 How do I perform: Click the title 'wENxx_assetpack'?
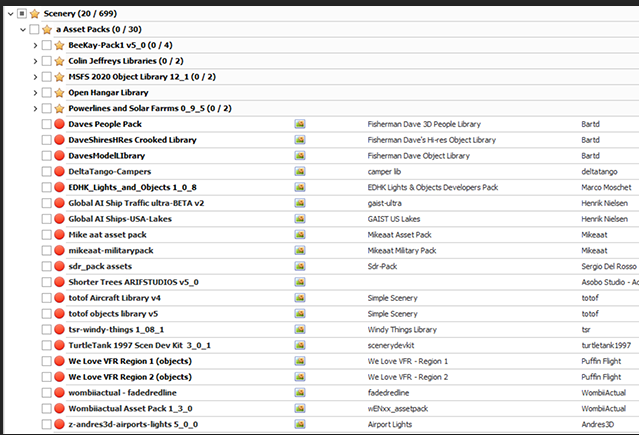398,409
